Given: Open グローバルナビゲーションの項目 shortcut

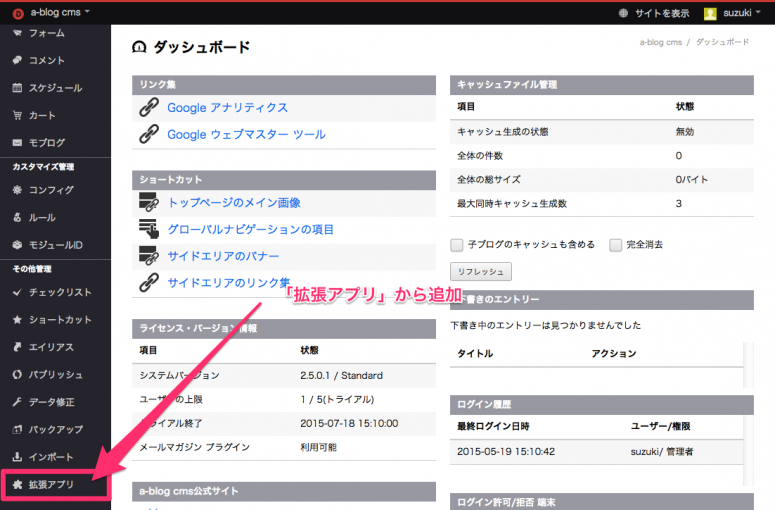Looking at the screenshot, I should [251, 229].
